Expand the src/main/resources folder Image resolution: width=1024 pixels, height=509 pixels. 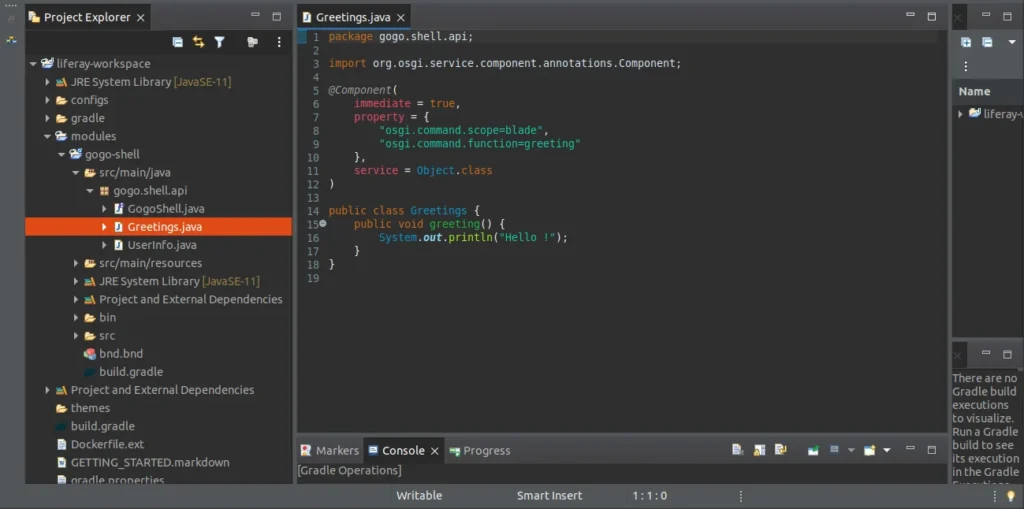[76, 263]
